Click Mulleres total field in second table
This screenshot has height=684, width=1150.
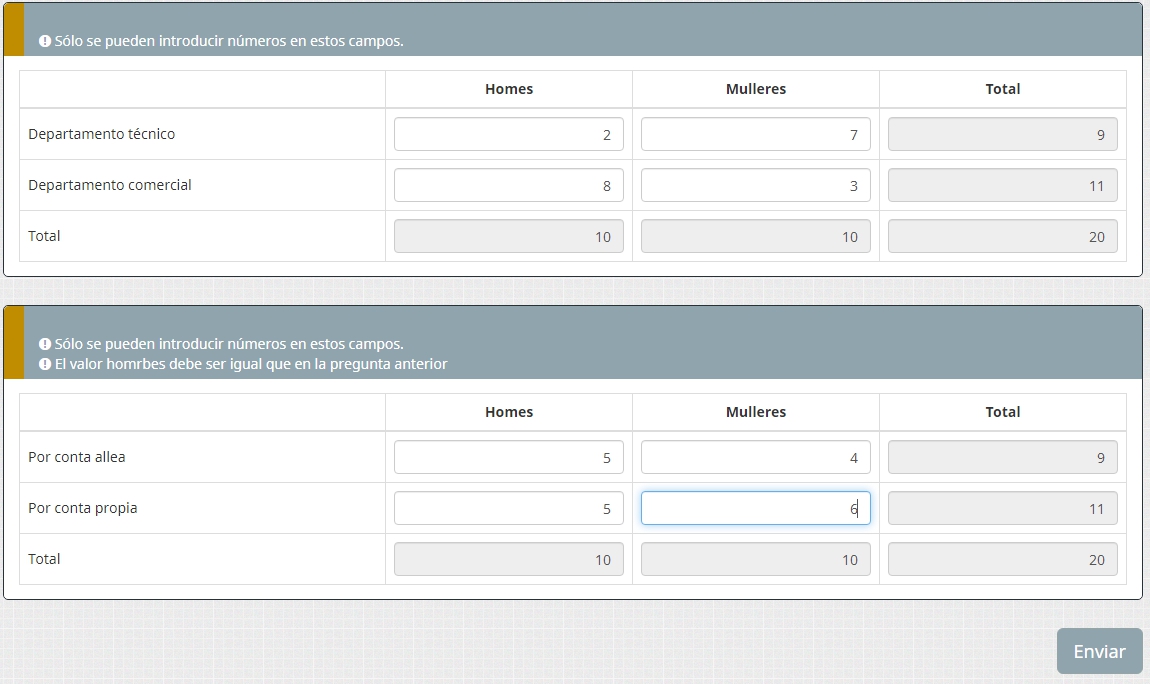click(x=755, y=560)
